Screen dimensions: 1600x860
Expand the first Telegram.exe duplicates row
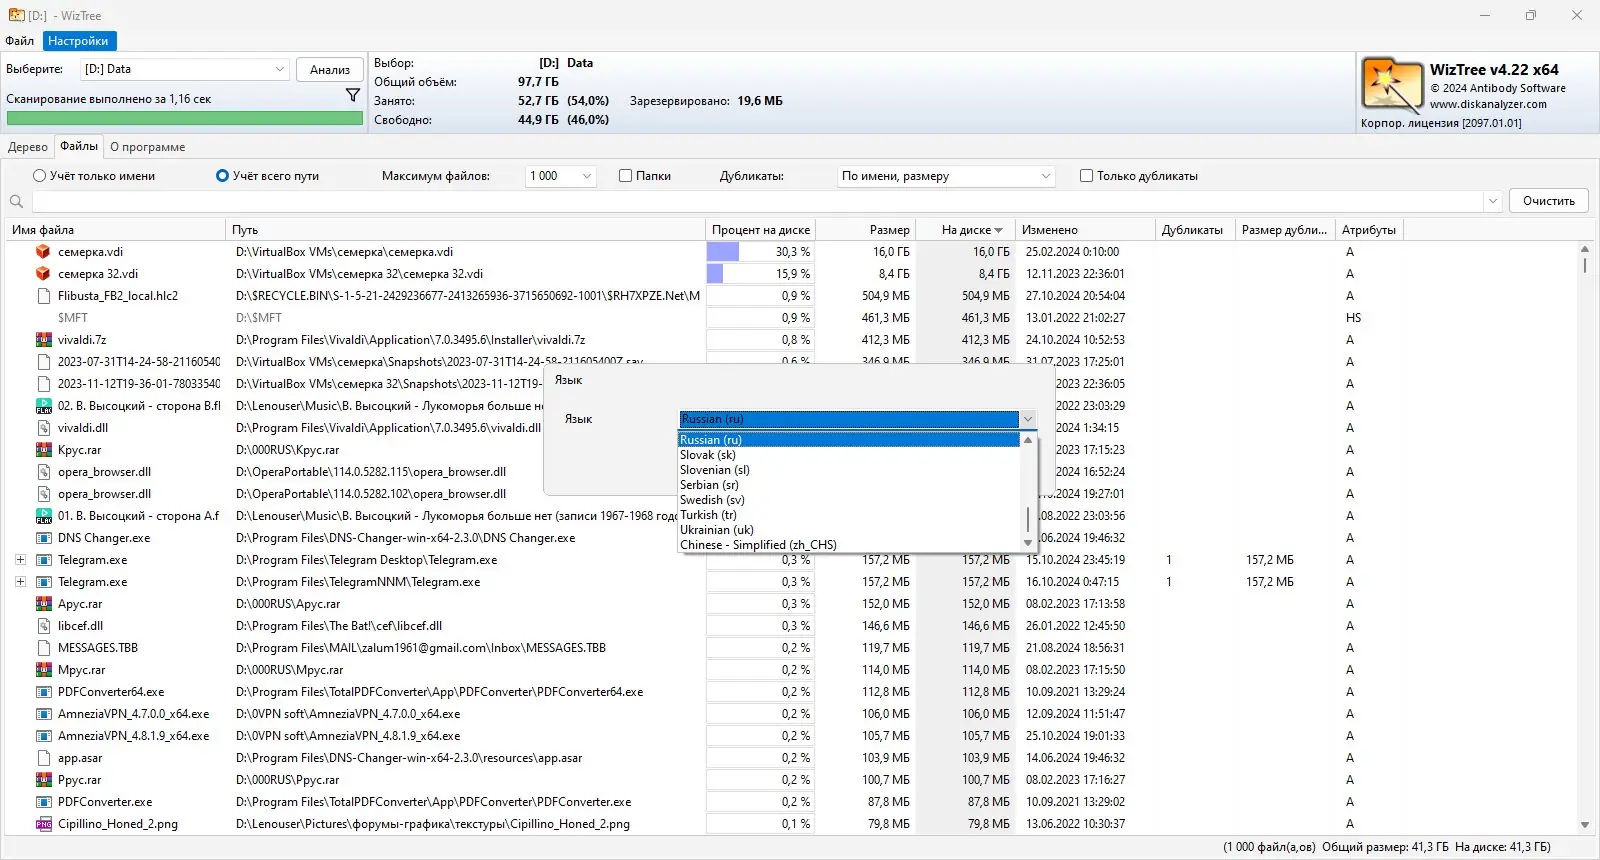click(x=20, y=560)
